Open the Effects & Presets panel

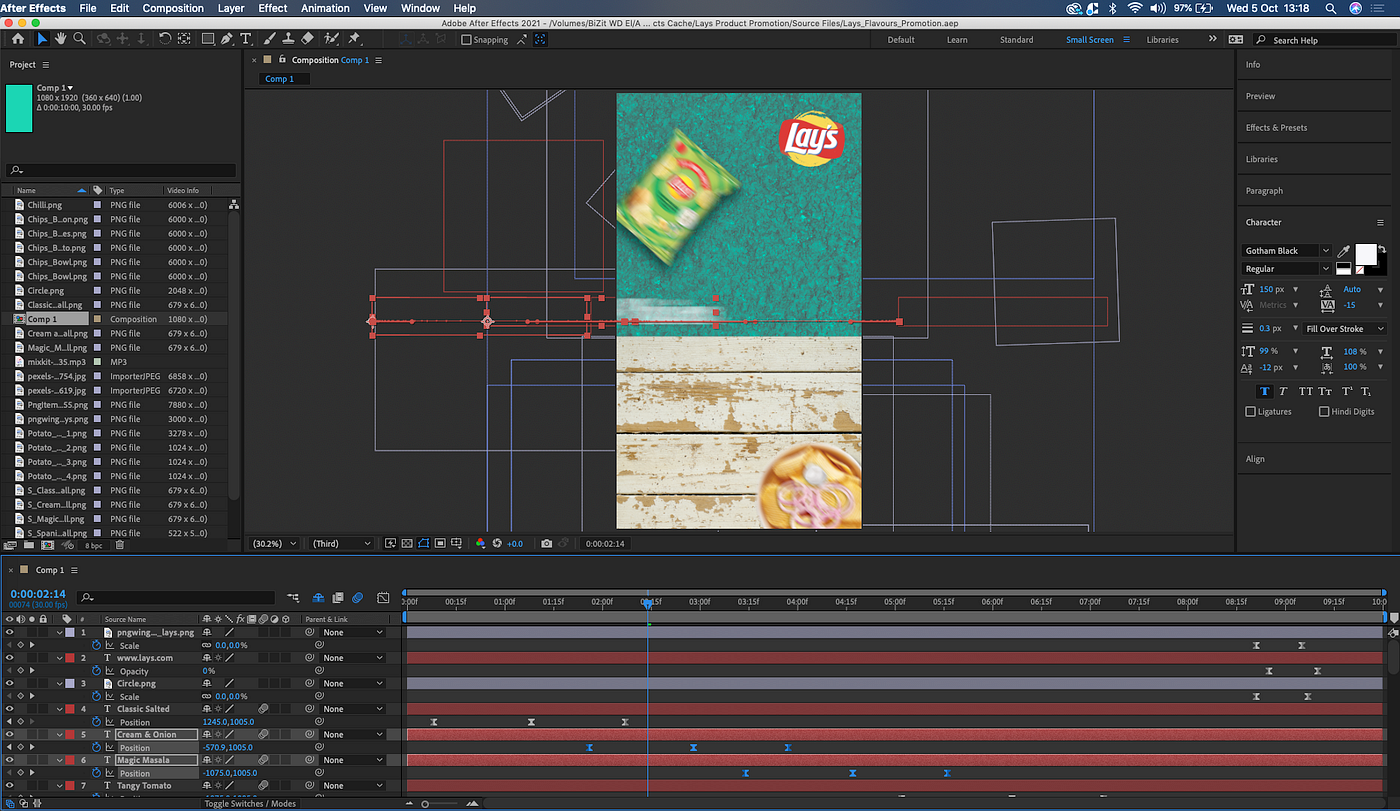1276,127
